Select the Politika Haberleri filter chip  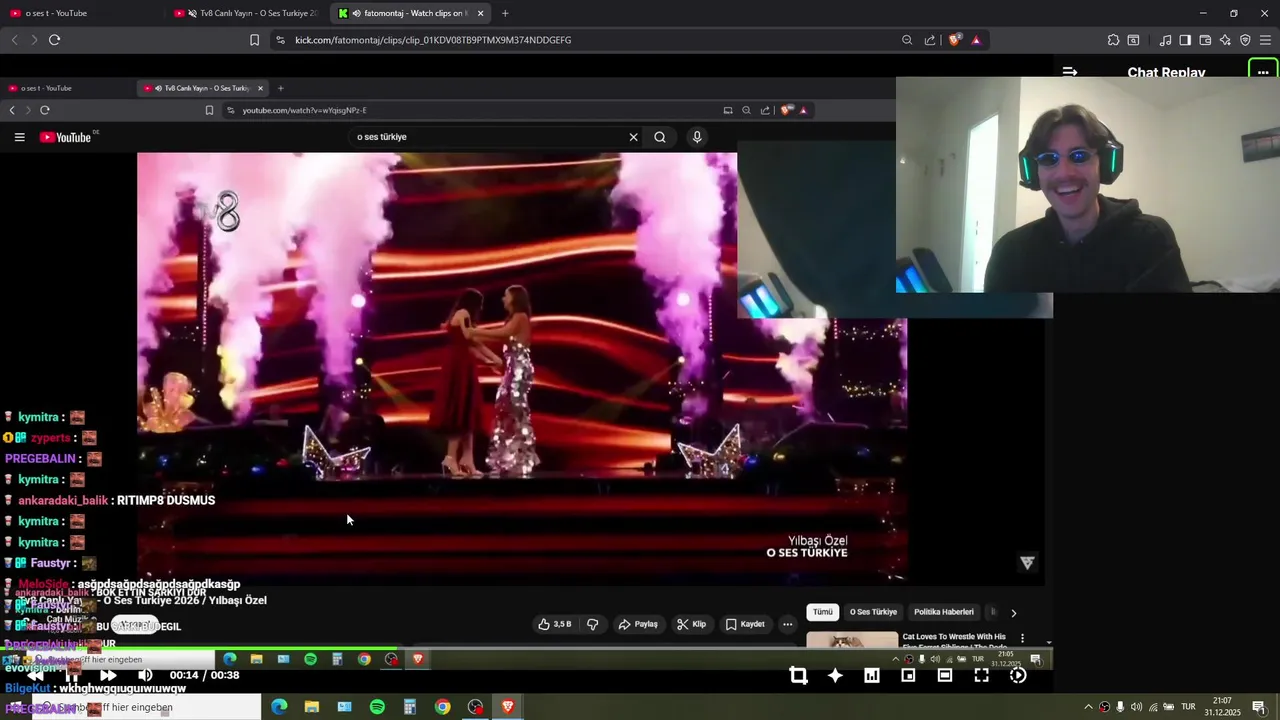tap(943, 612)
